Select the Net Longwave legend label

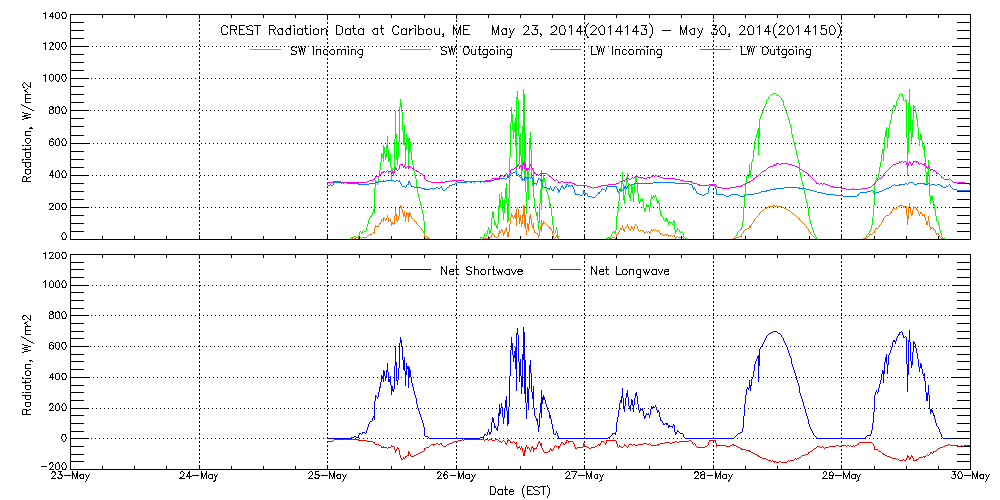pyautogui.click(x=629, y=271)
